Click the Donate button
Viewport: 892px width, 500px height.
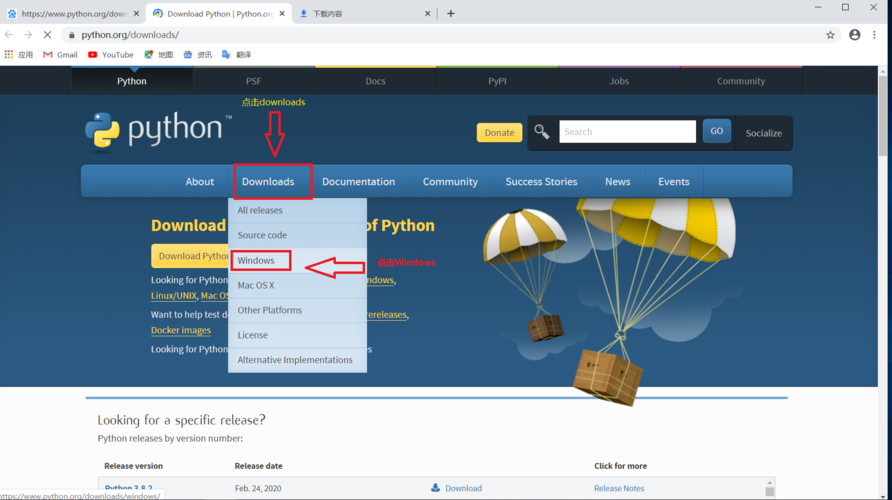point(499,133)
